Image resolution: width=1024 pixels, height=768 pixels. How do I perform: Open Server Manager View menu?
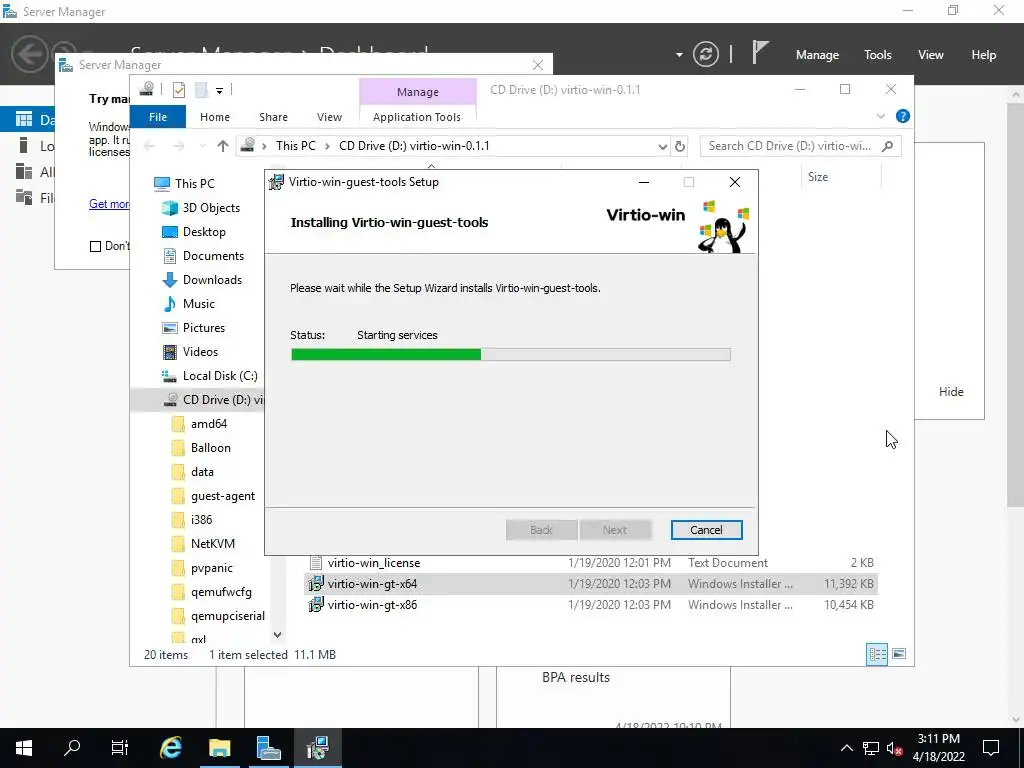click(931, 55)
